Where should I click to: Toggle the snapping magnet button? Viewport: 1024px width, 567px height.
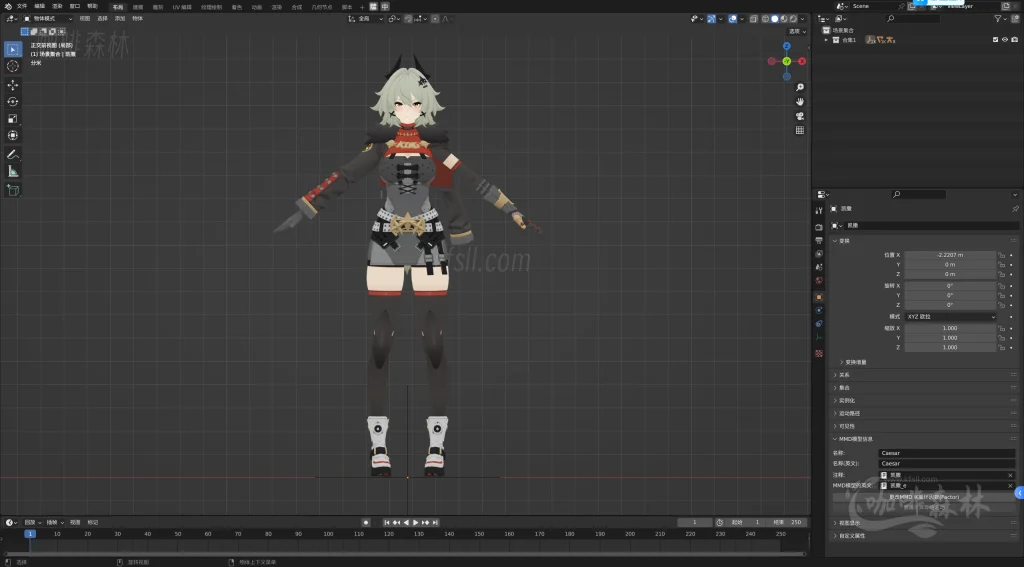(409, 19)
